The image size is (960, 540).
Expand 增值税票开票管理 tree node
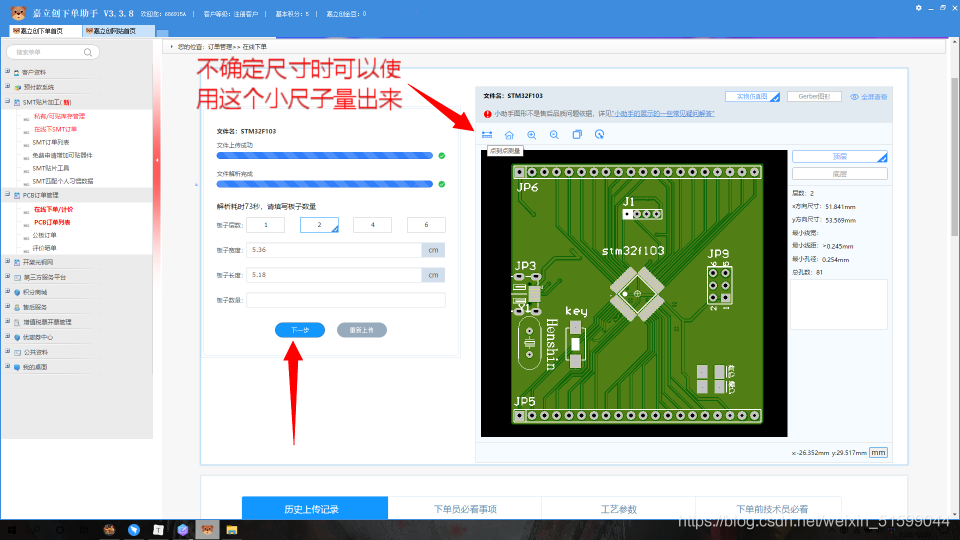coord(7,321)
